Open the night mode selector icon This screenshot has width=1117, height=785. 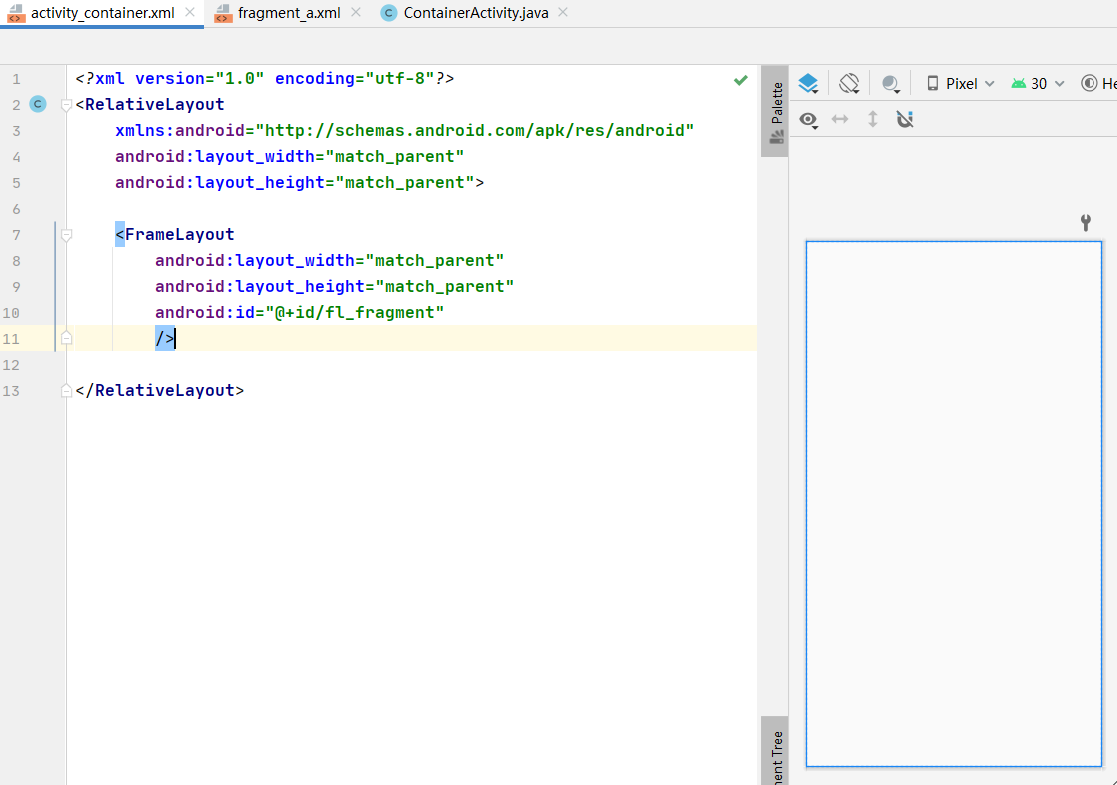pos(890,84)
